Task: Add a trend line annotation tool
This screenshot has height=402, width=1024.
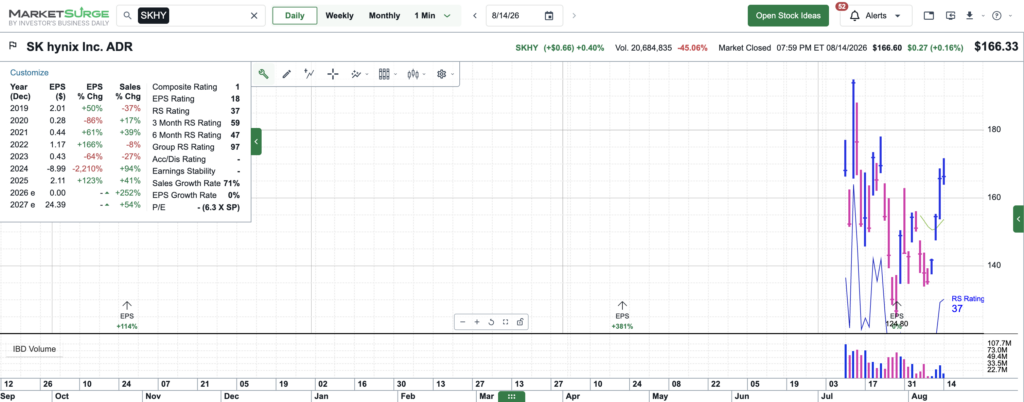Action: [310, 74]
